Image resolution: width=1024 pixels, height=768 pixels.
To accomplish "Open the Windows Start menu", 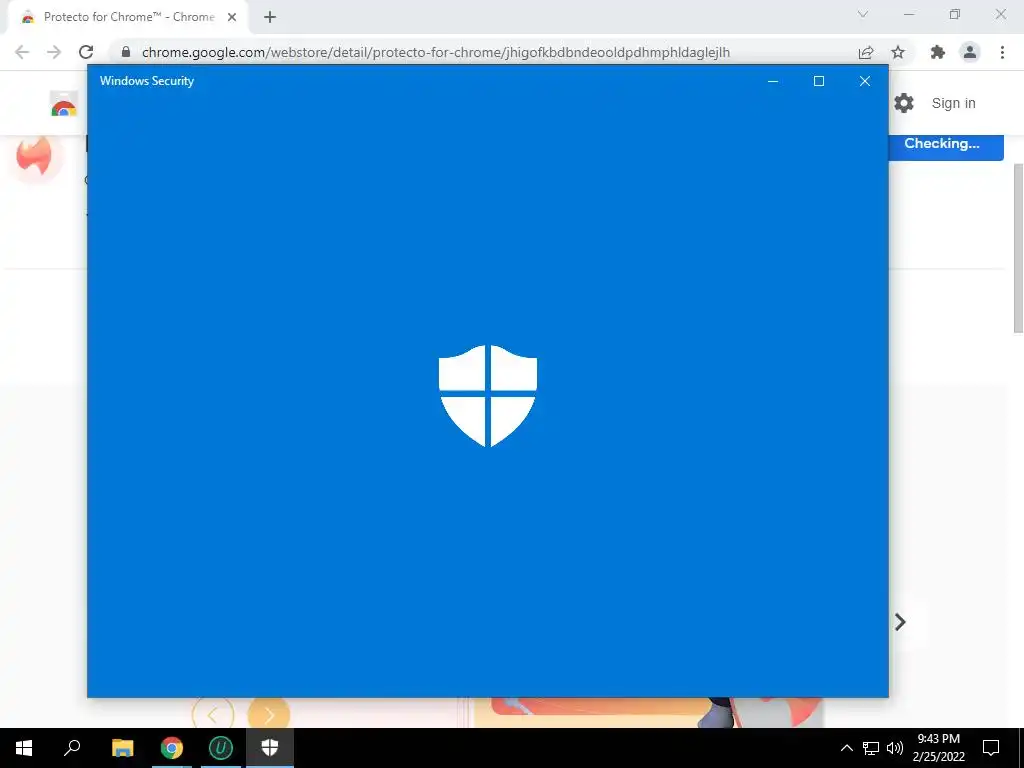I will (x=24, y=748).
